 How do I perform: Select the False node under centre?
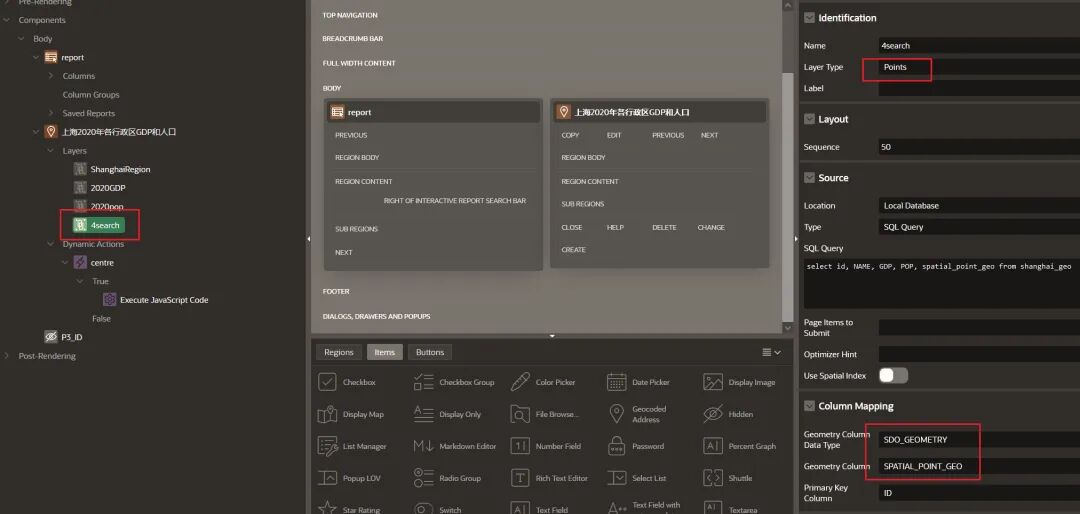101,318
